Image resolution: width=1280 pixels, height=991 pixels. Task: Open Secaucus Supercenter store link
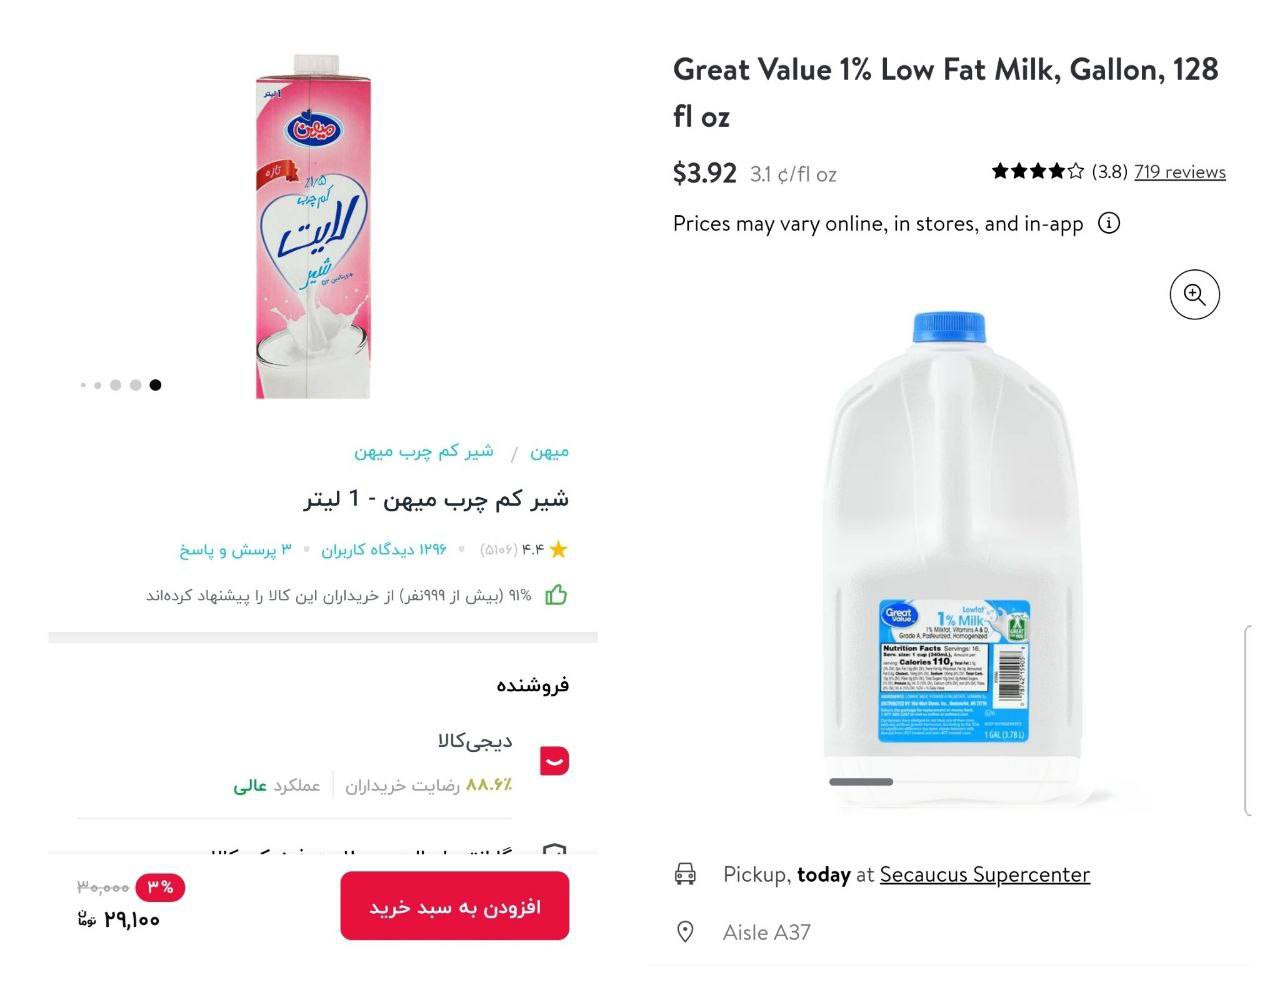984,874
